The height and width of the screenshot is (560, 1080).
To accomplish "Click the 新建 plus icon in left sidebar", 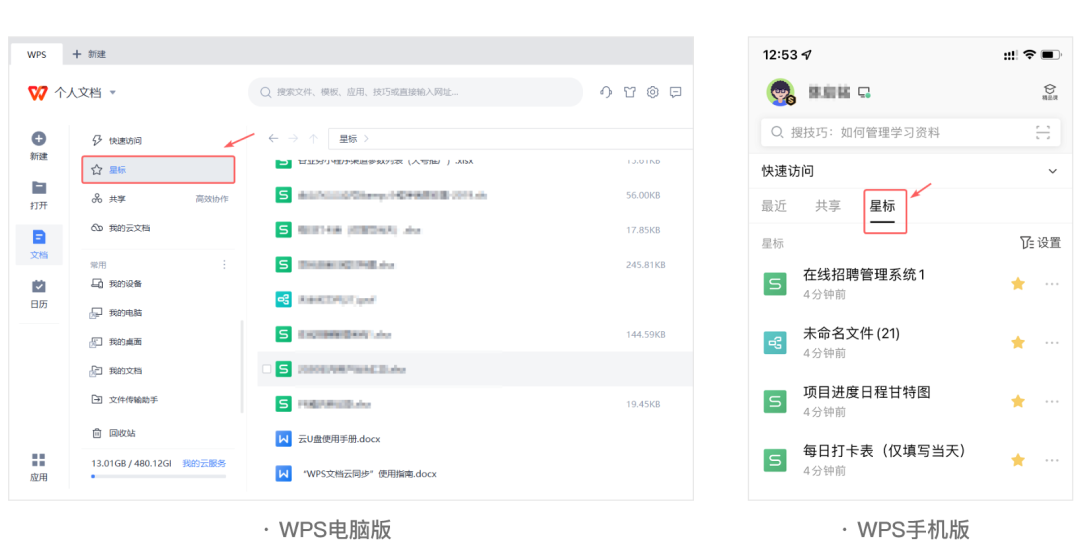I will (x=39, y=140).
